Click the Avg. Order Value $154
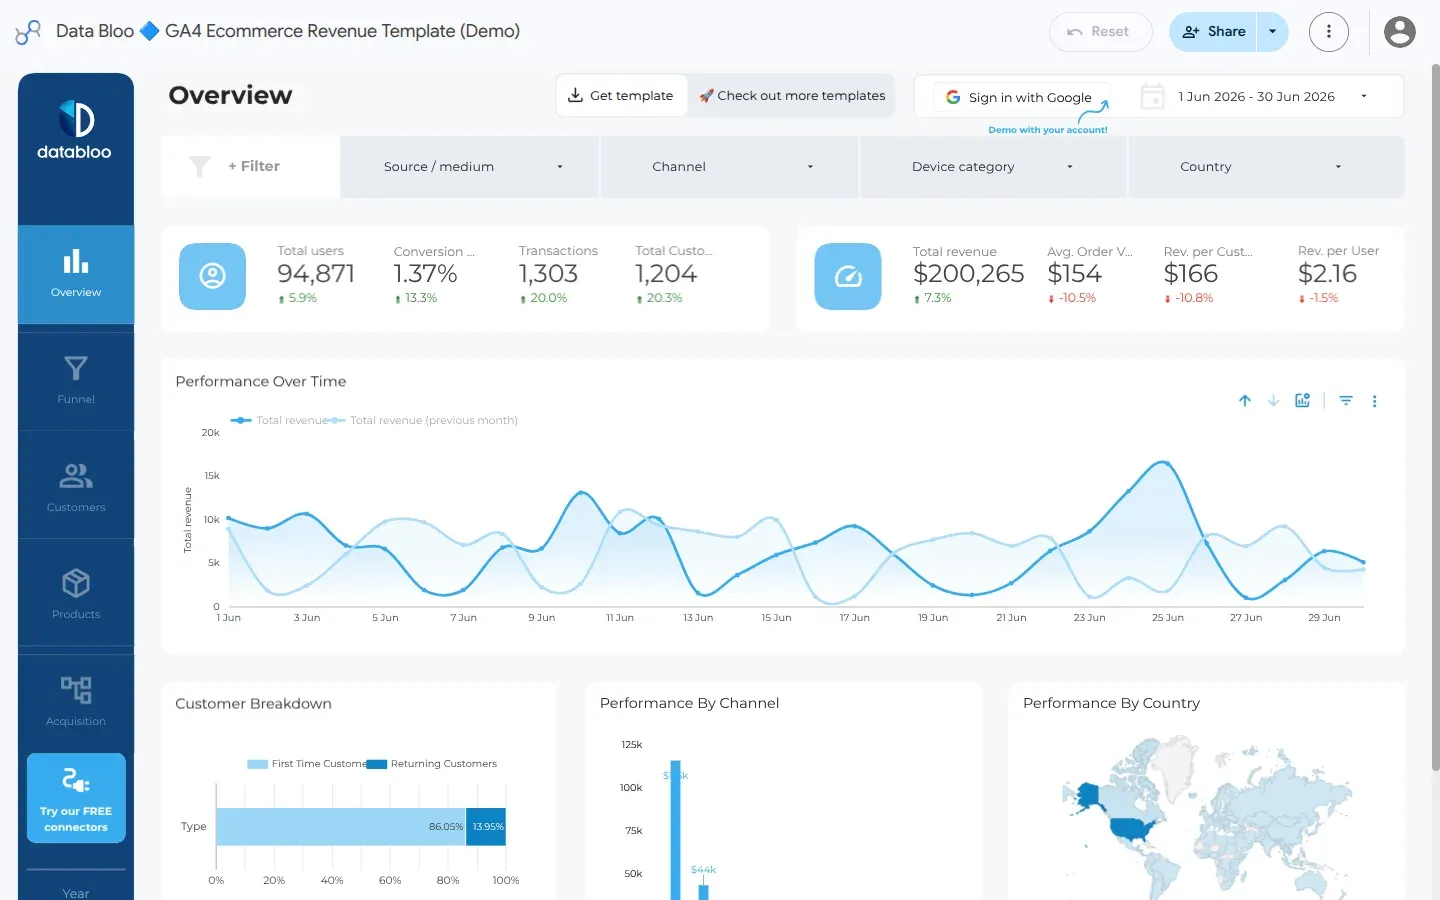The image size is (1440, 900). [x=1074, y=274]
